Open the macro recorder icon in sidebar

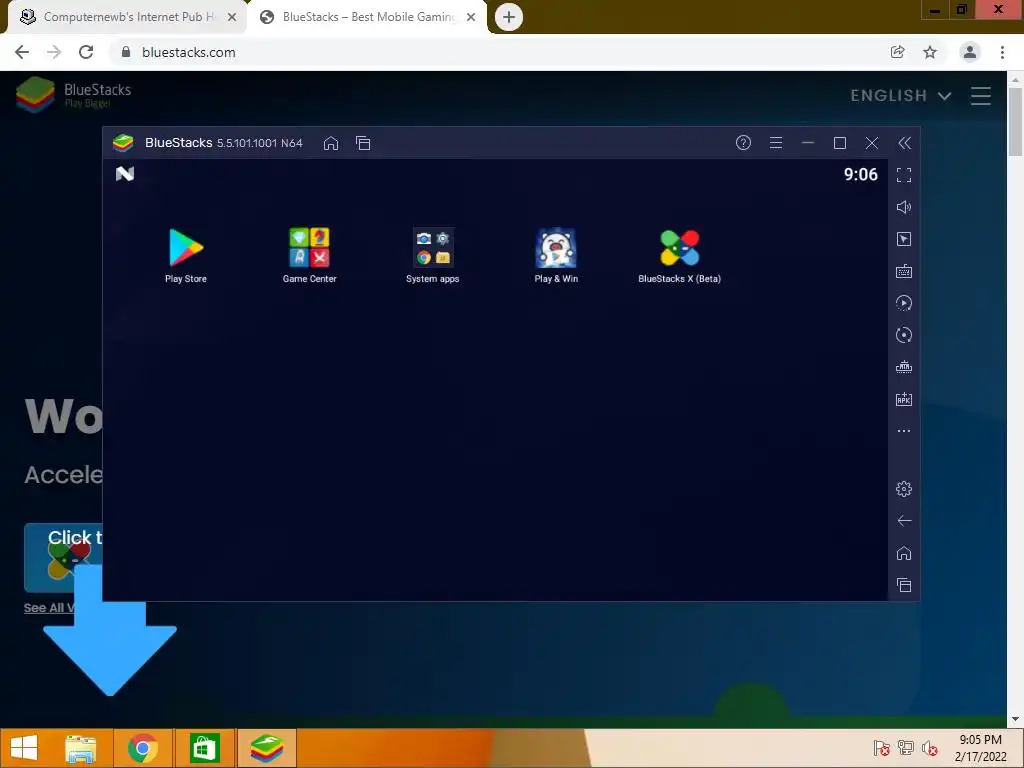point(904,367)
